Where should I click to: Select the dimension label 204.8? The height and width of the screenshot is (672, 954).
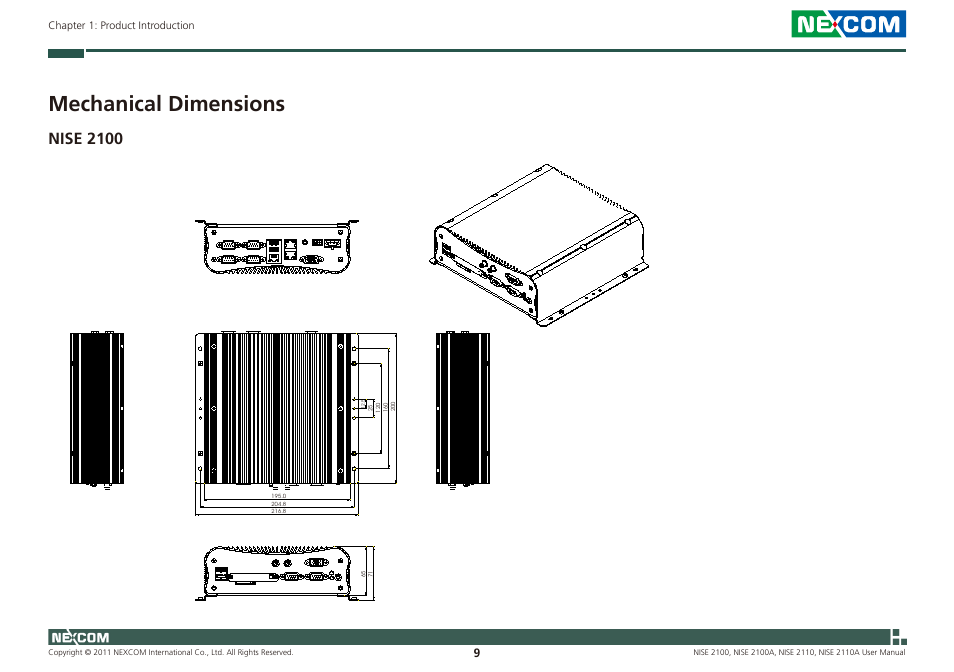[279, 503]
